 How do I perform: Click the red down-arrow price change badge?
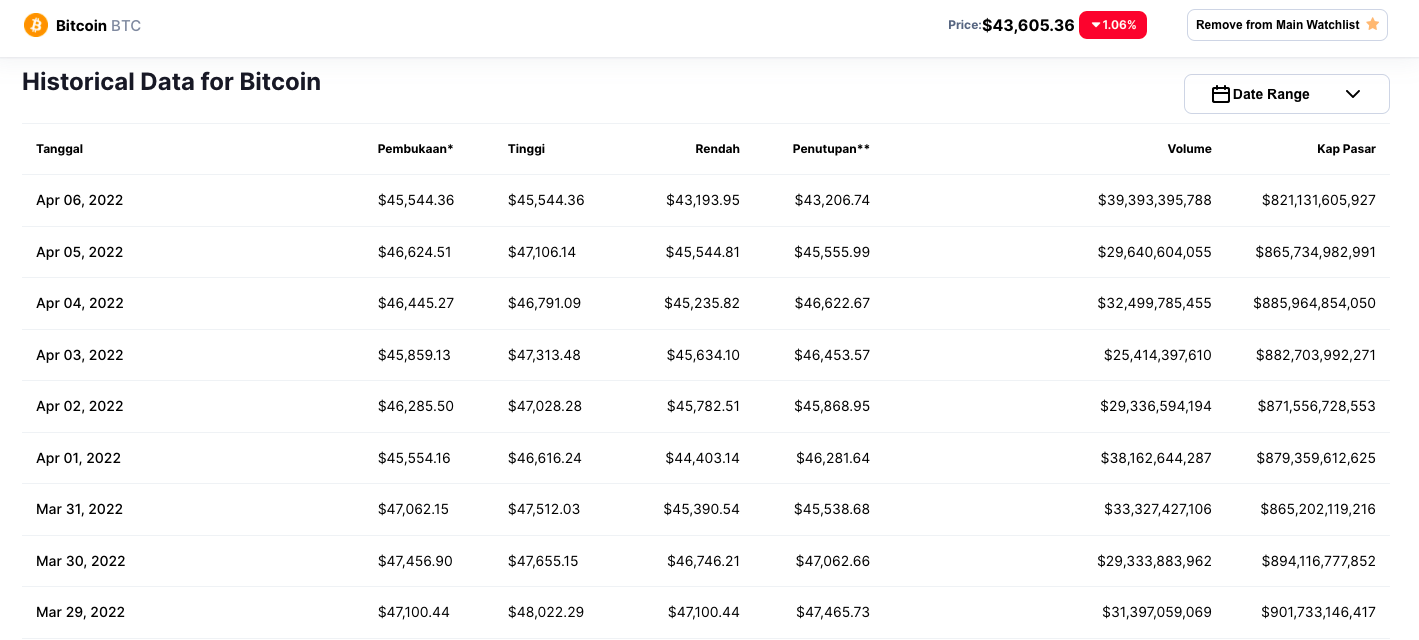tap(1112, 25)
